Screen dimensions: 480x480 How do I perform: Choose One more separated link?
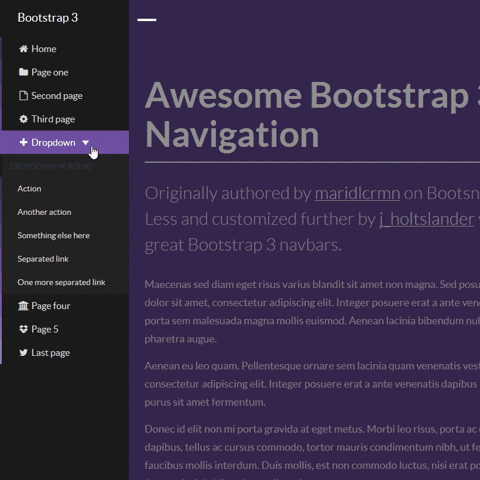(x=61, y=282)
